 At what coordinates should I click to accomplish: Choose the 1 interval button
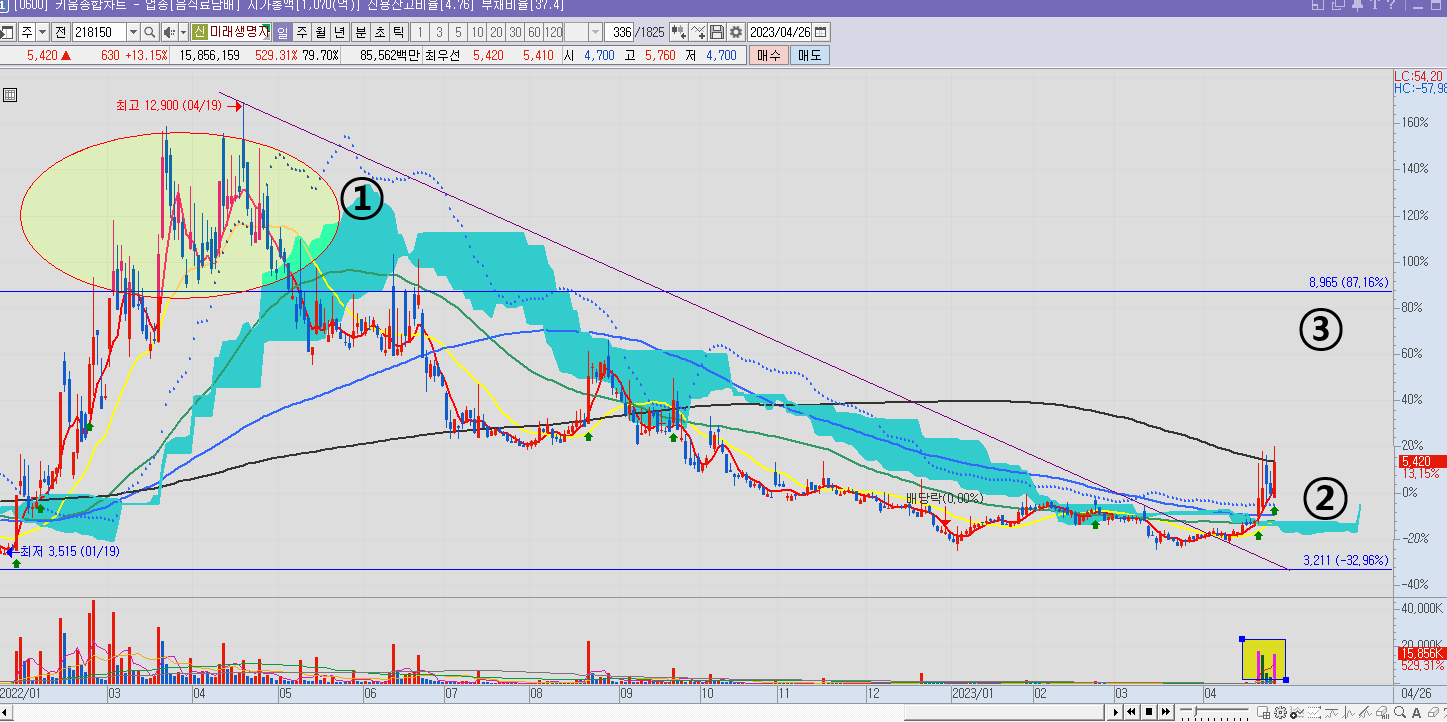420,32
